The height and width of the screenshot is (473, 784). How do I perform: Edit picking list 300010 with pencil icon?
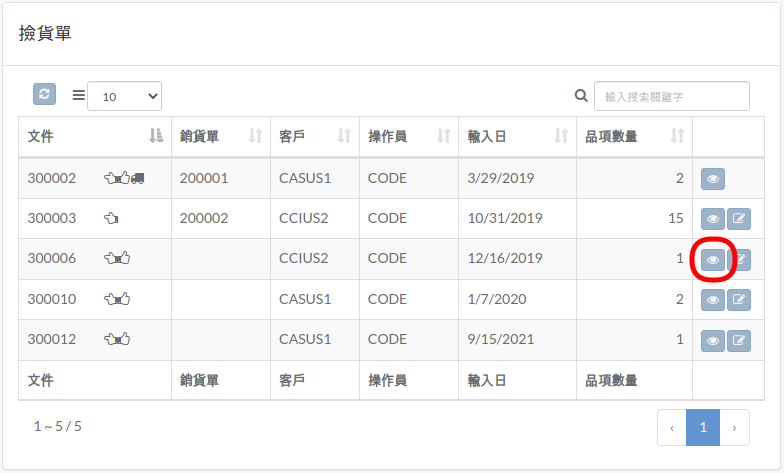(739, 300)
